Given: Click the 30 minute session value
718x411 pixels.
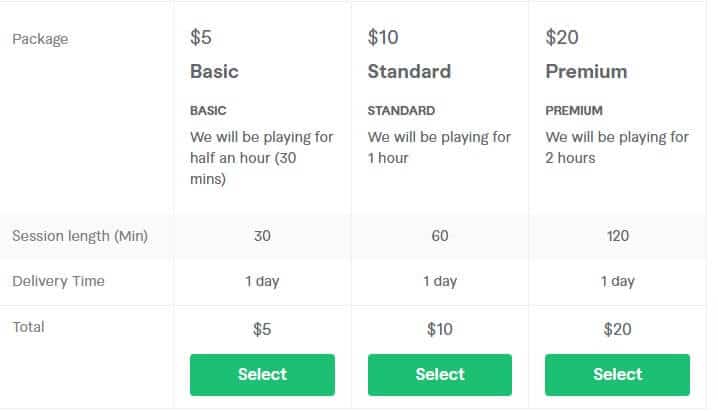Looking at the screenshot, I should coord(262,236).
